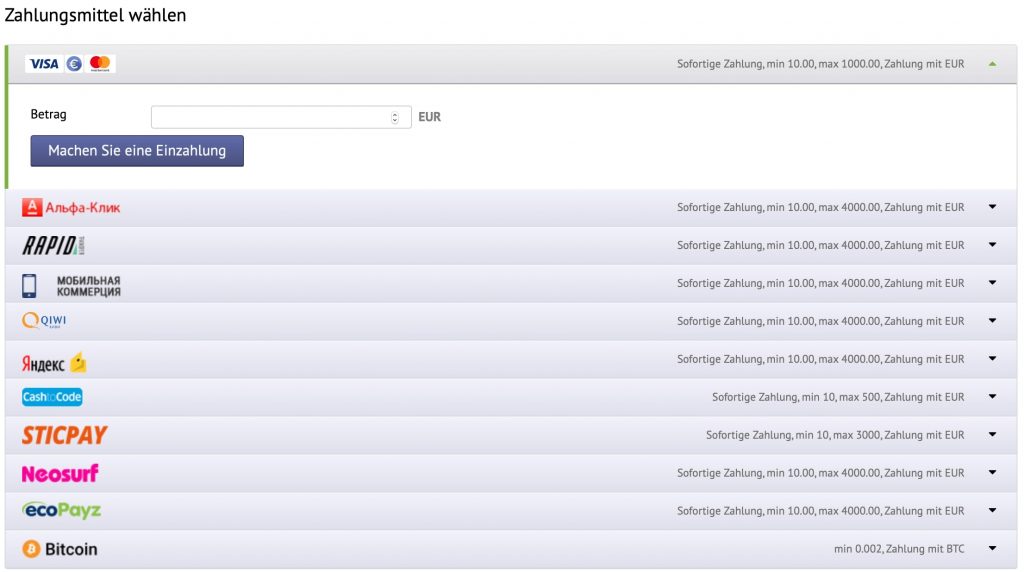Select the STICPAY logo
The width and height of the screenshot is (1024, 572).
click(64, 435)
